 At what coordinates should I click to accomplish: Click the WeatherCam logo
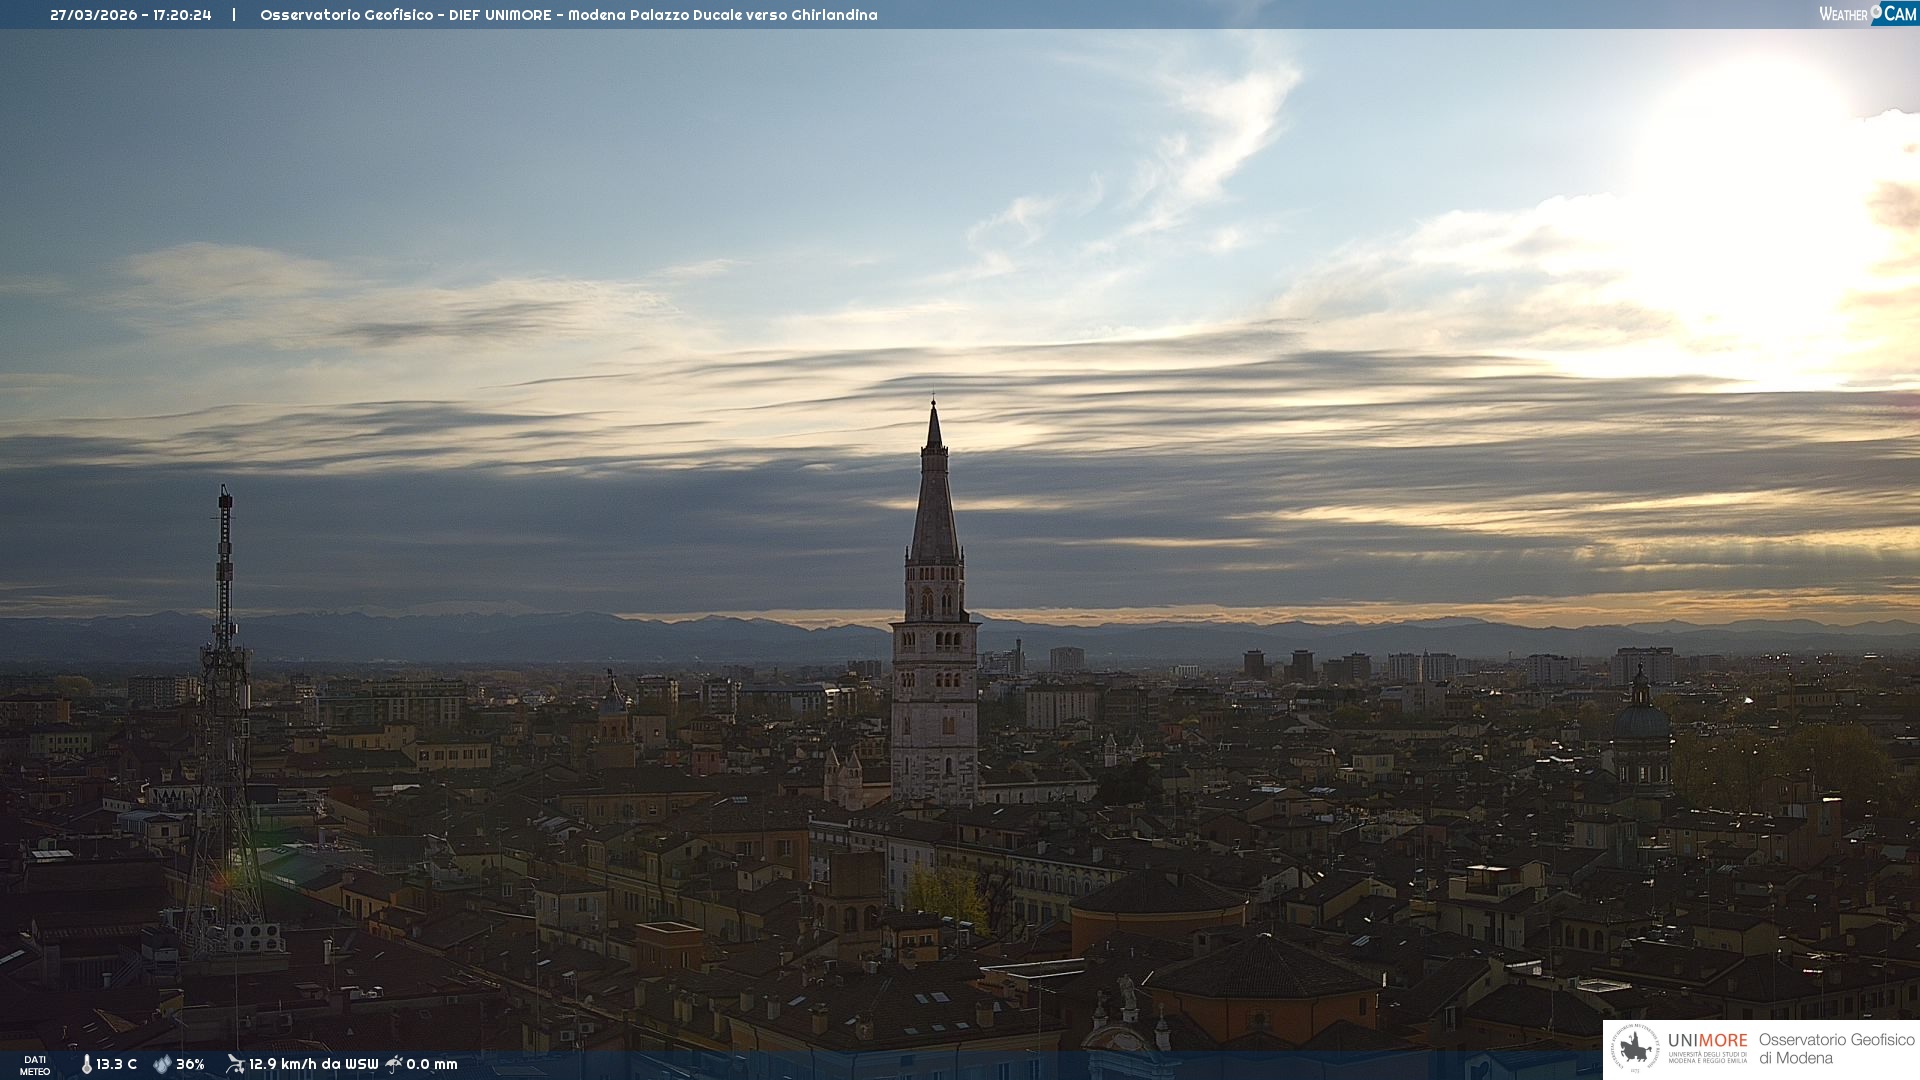tap(1867, 13)
